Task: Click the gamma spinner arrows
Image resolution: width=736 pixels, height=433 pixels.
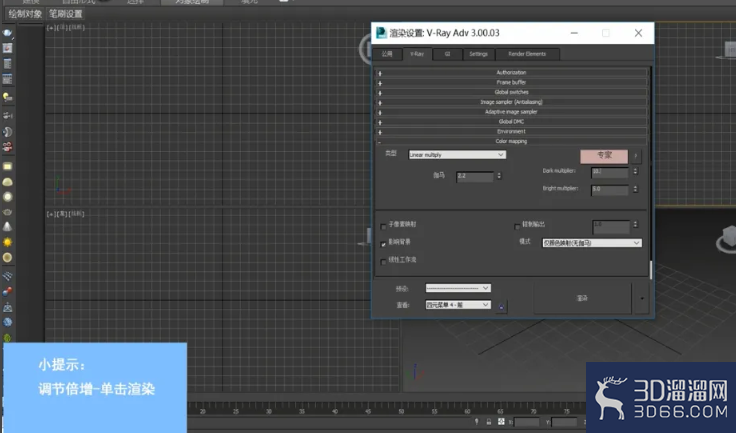Action: (x=499, y=176)
